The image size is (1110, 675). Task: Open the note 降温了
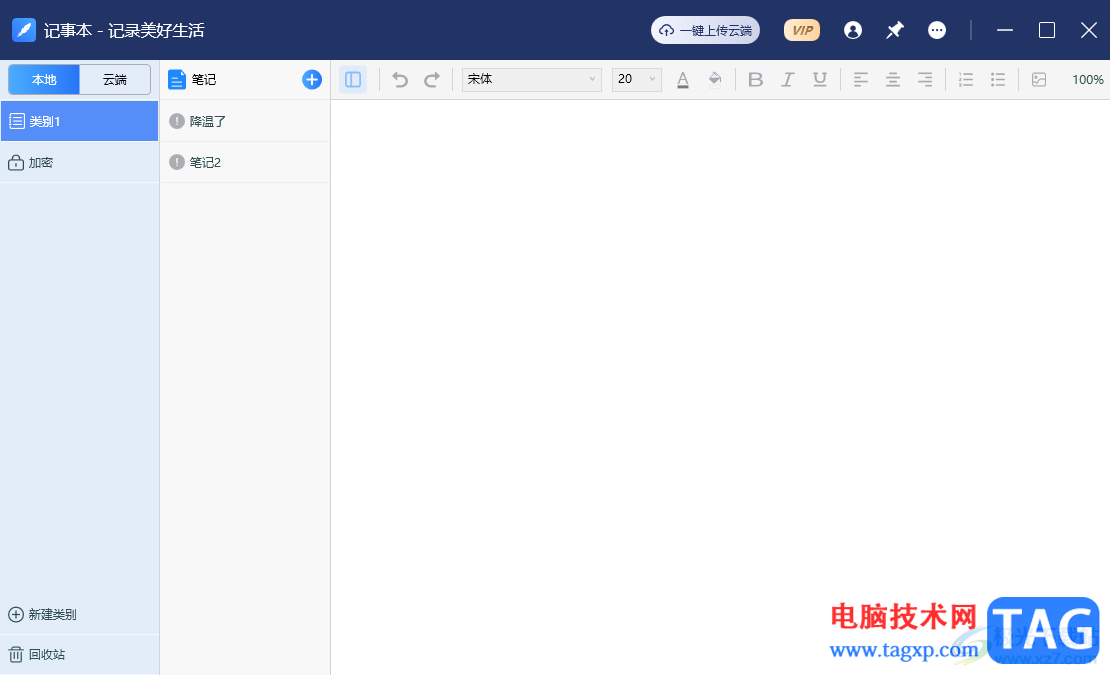(x=245, y=121)
